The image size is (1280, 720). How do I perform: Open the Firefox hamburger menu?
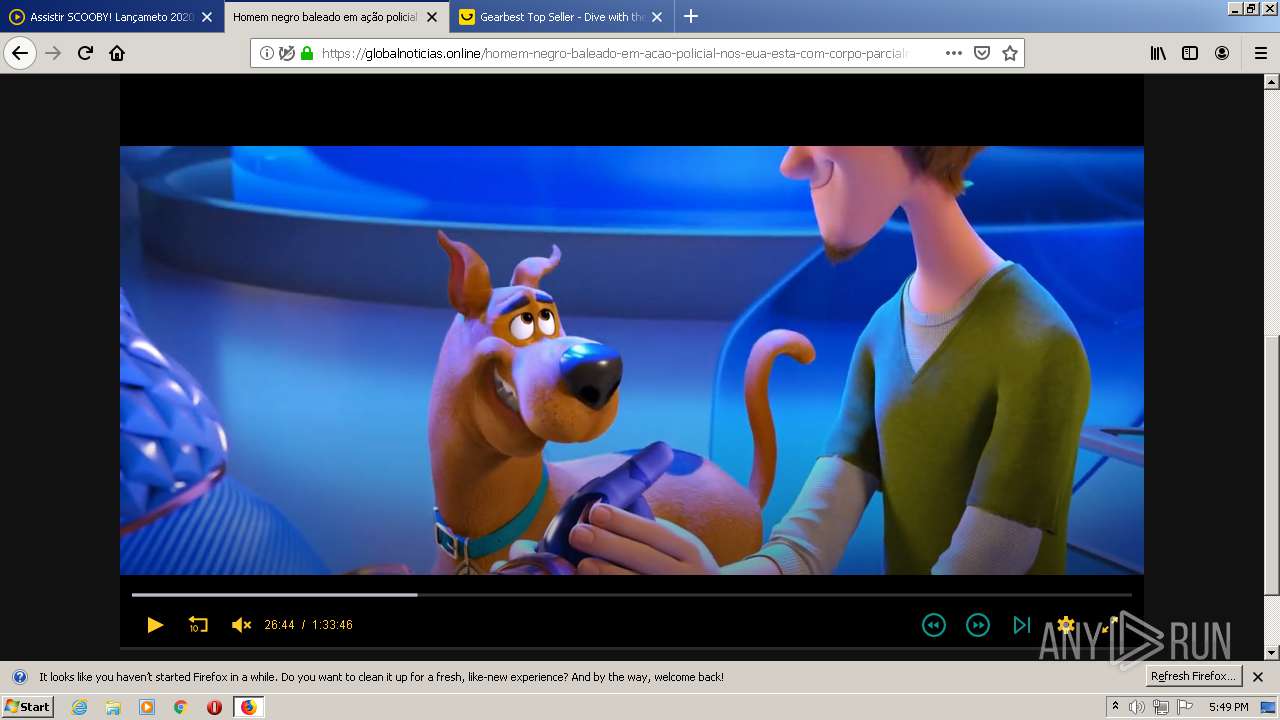1260,53
